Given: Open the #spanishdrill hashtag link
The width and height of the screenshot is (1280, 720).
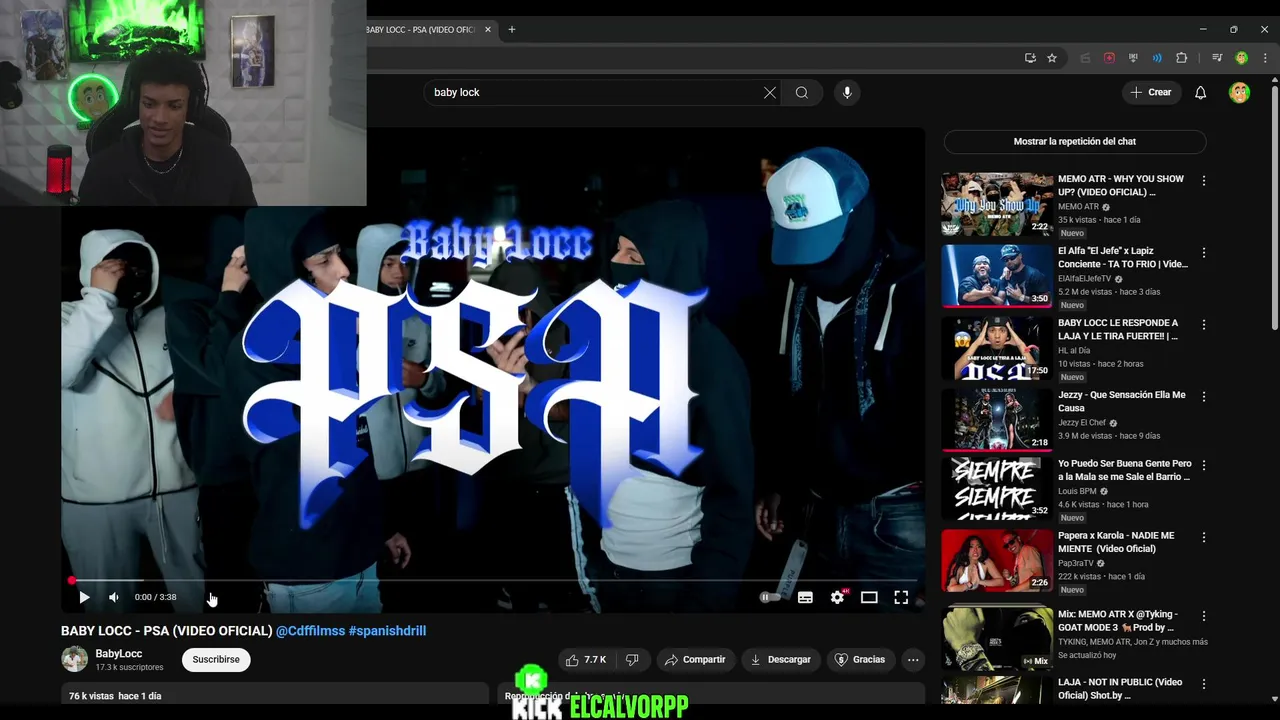Looking at the screenshot, I should [387, 631].
